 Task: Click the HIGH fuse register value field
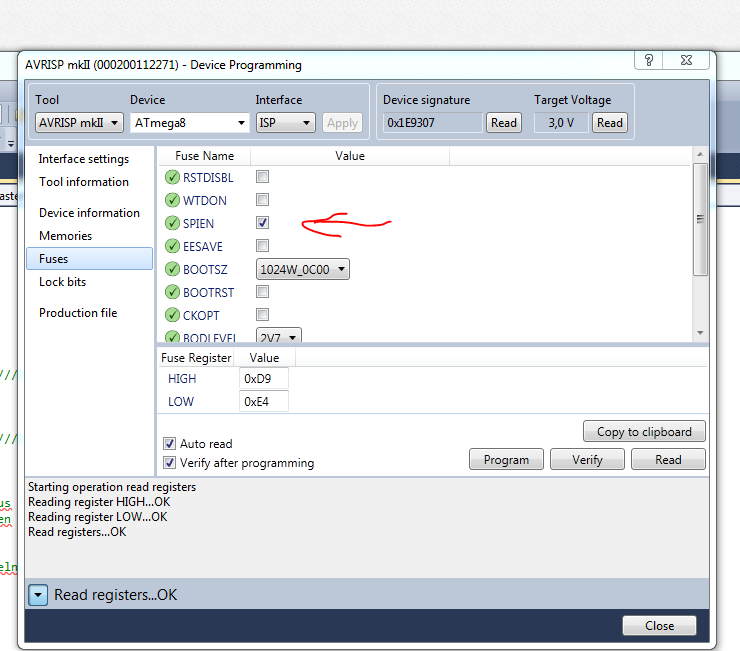coord(264,379)
